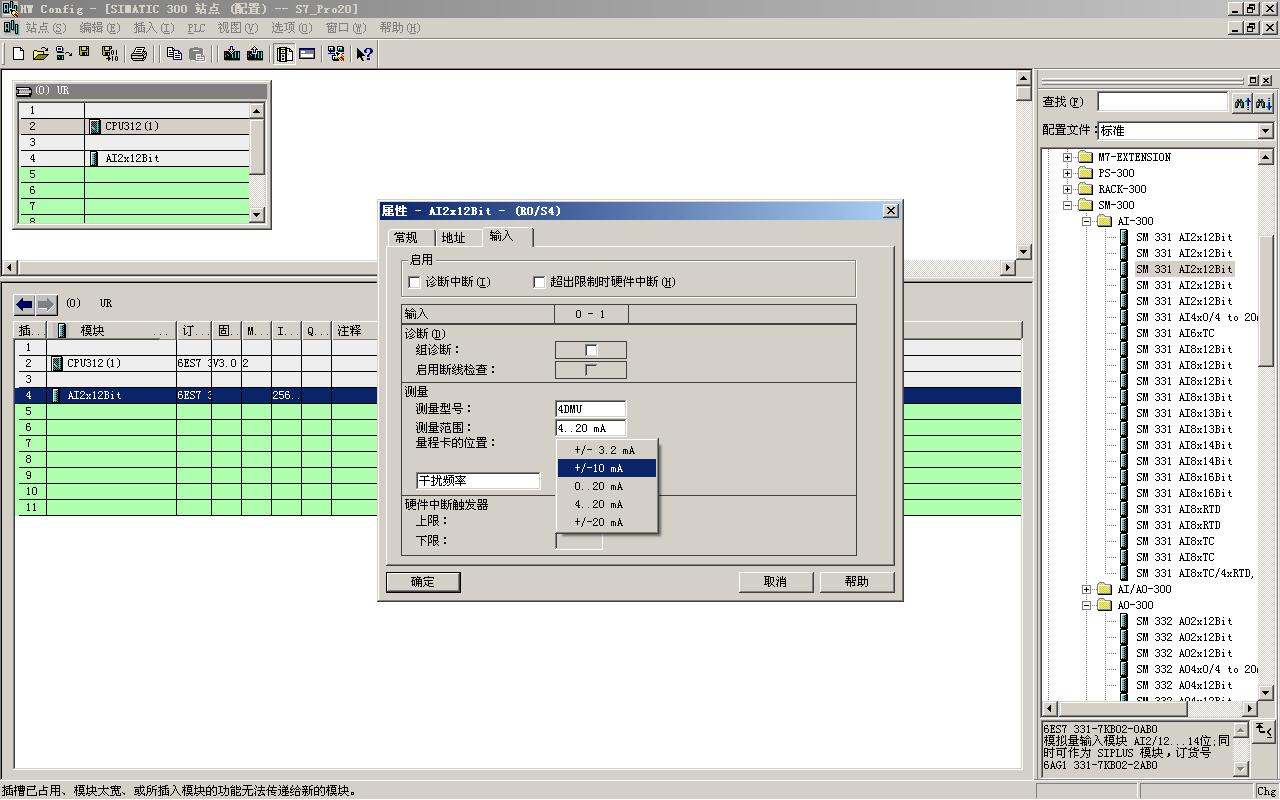Image resolution: width=1280 pixels, height=800 pixels.
Task: Enable the 超出限制时硬件中断 checkbox
Action: (539, 282)
